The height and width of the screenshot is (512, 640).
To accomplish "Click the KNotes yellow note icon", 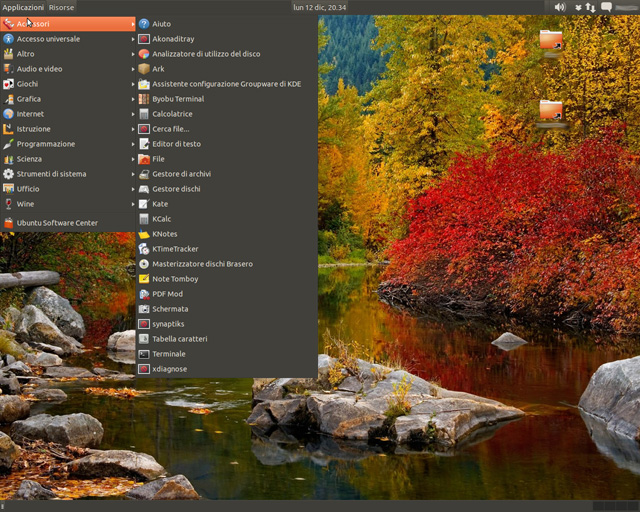I will [x=144, y=234].
